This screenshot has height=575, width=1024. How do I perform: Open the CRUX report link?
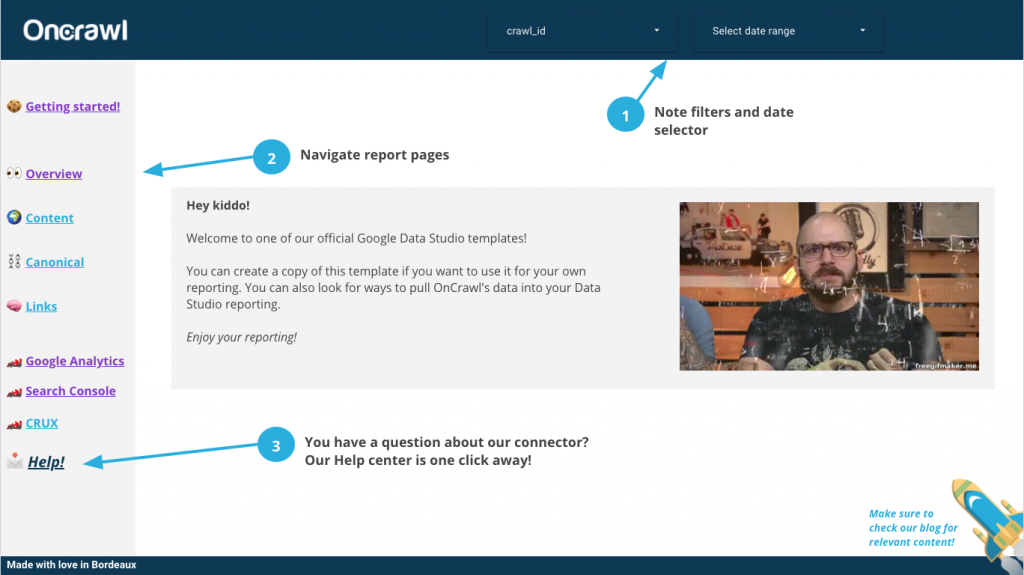(42, 423)
